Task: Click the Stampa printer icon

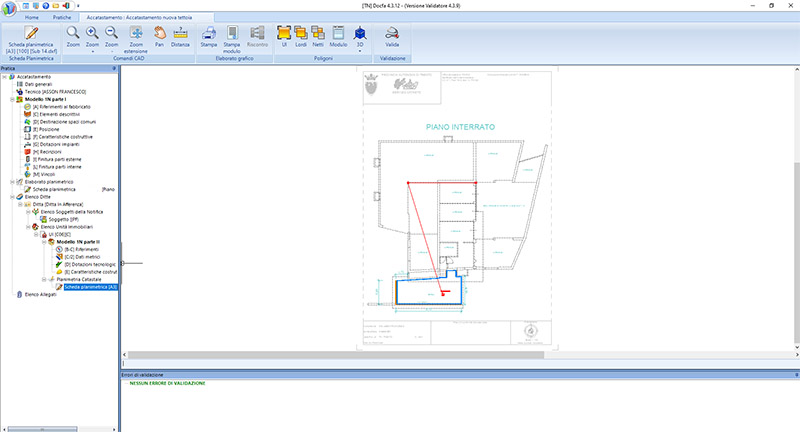Action: [208, 36]
